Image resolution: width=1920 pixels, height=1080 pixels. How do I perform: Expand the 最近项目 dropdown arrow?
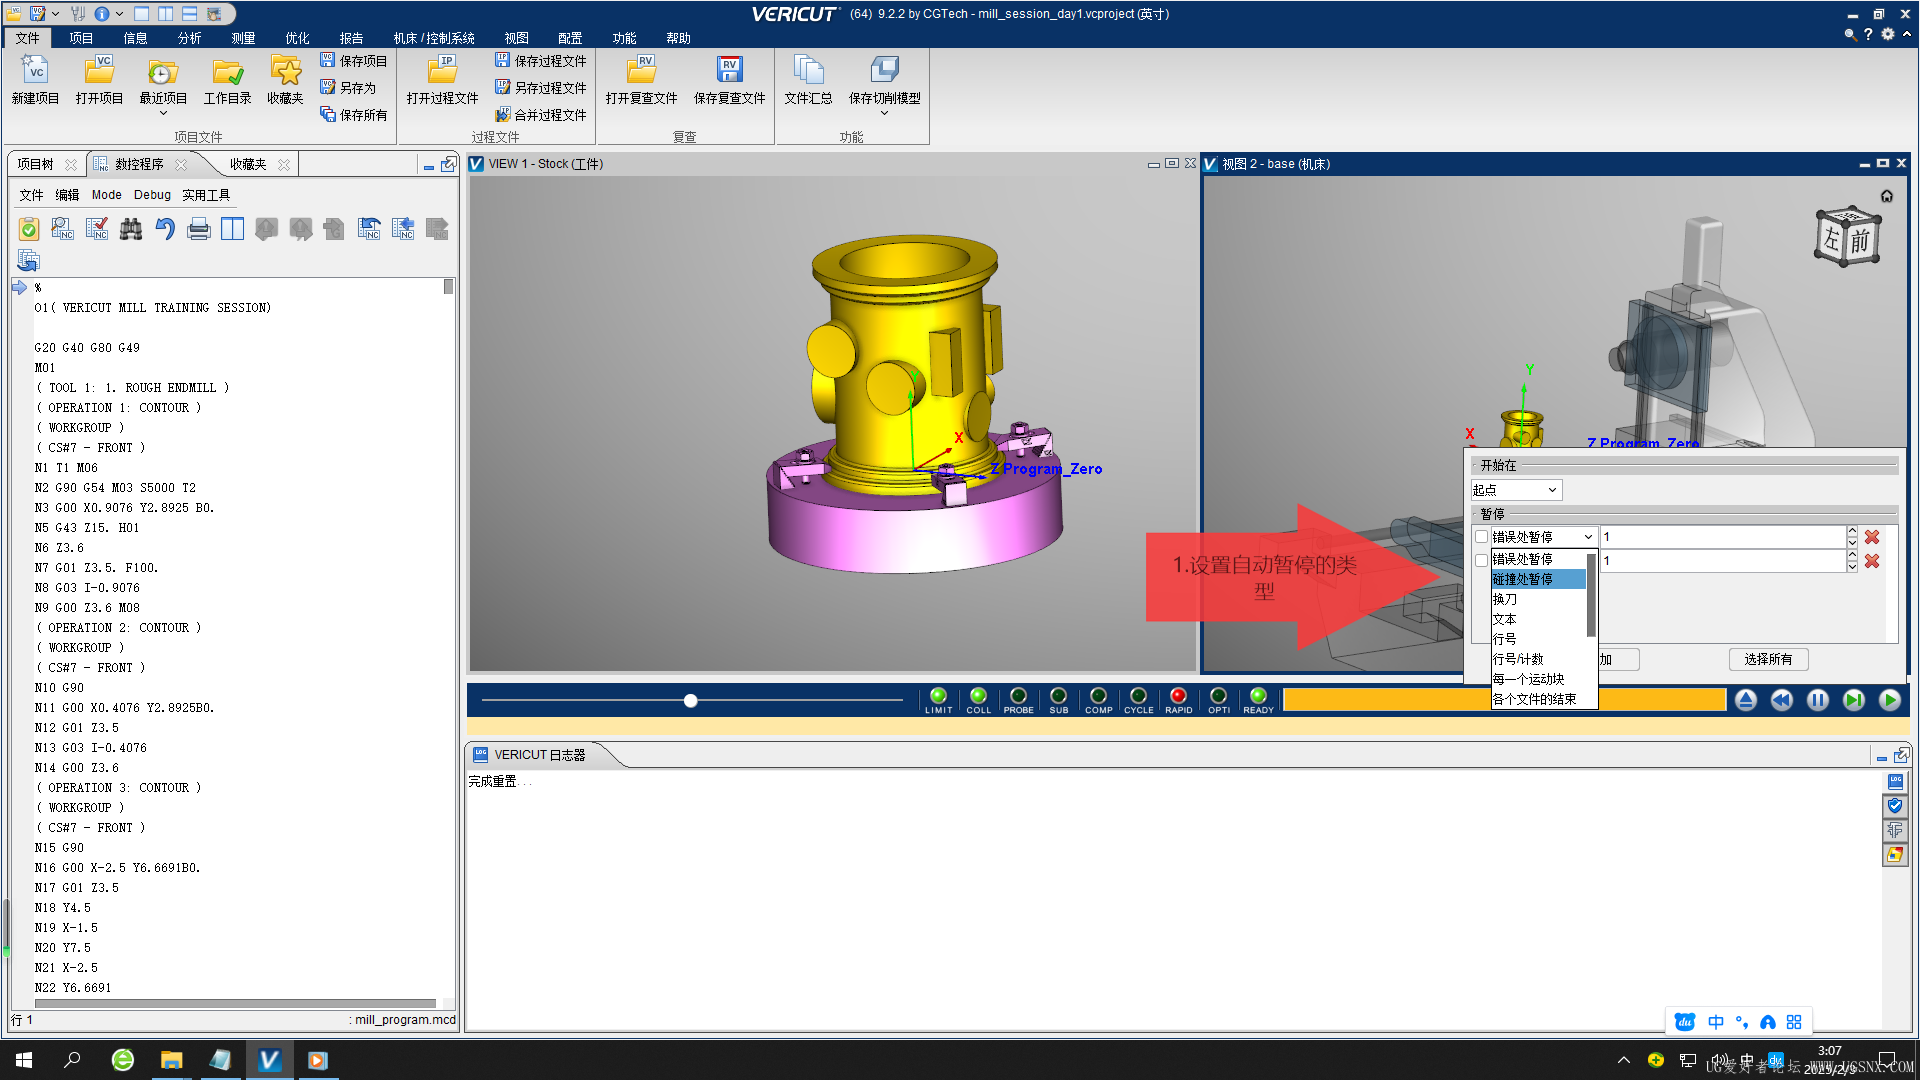point(163,113)
